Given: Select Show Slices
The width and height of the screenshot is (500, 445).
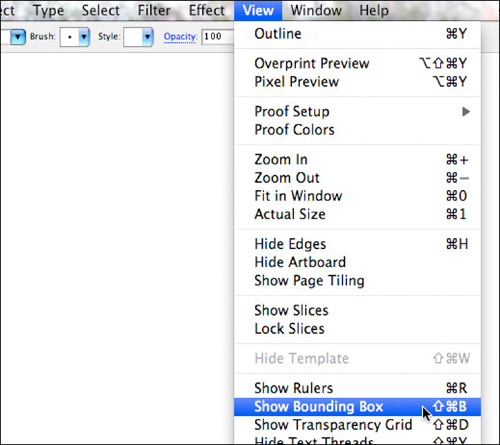Looking at the screenshot, I should [357, 310].
